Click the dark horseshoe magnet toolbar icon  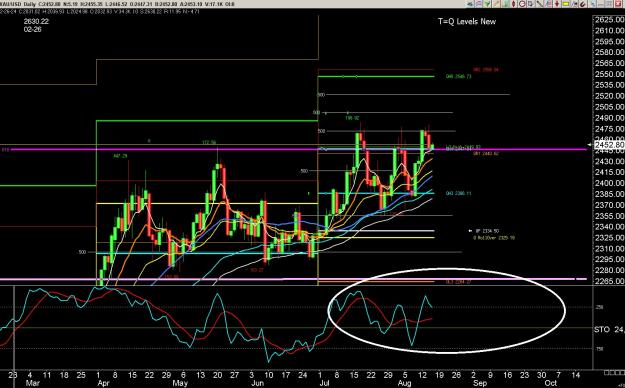pos(582,4)
